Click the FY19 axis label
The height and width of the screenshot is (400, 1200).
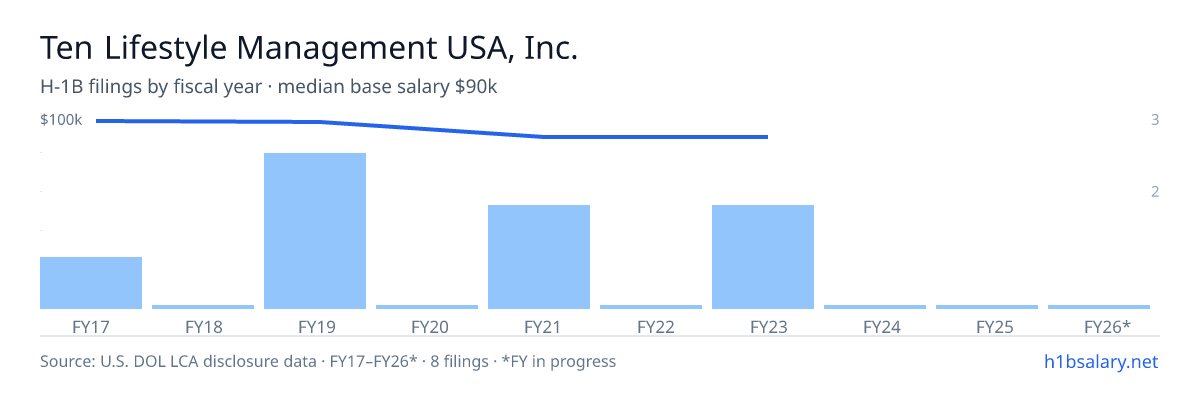(315, 327)
